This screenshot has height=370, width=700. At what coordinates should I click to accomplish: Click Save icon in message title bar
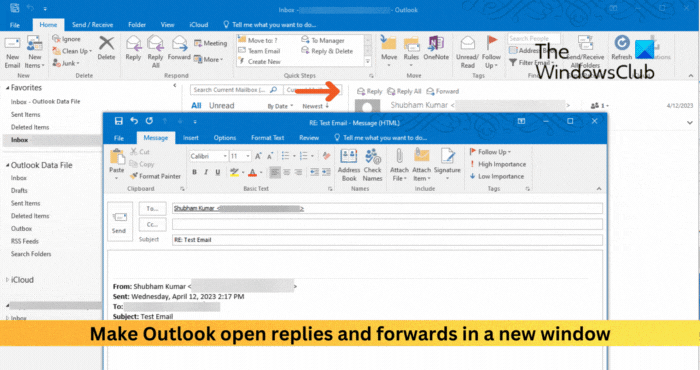118,121
